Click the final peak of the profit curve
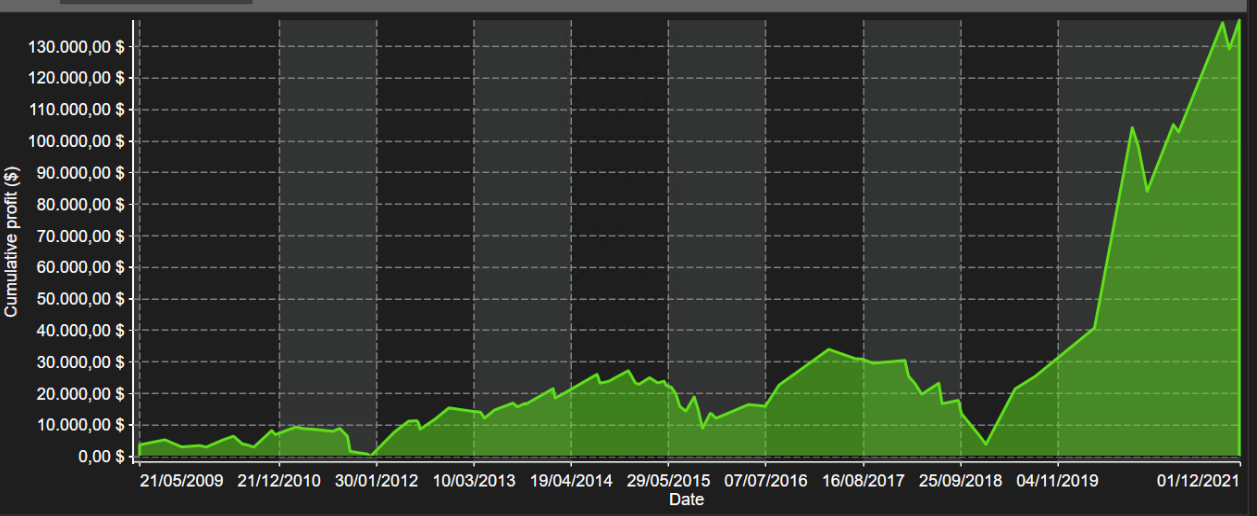 [1238, 21]
